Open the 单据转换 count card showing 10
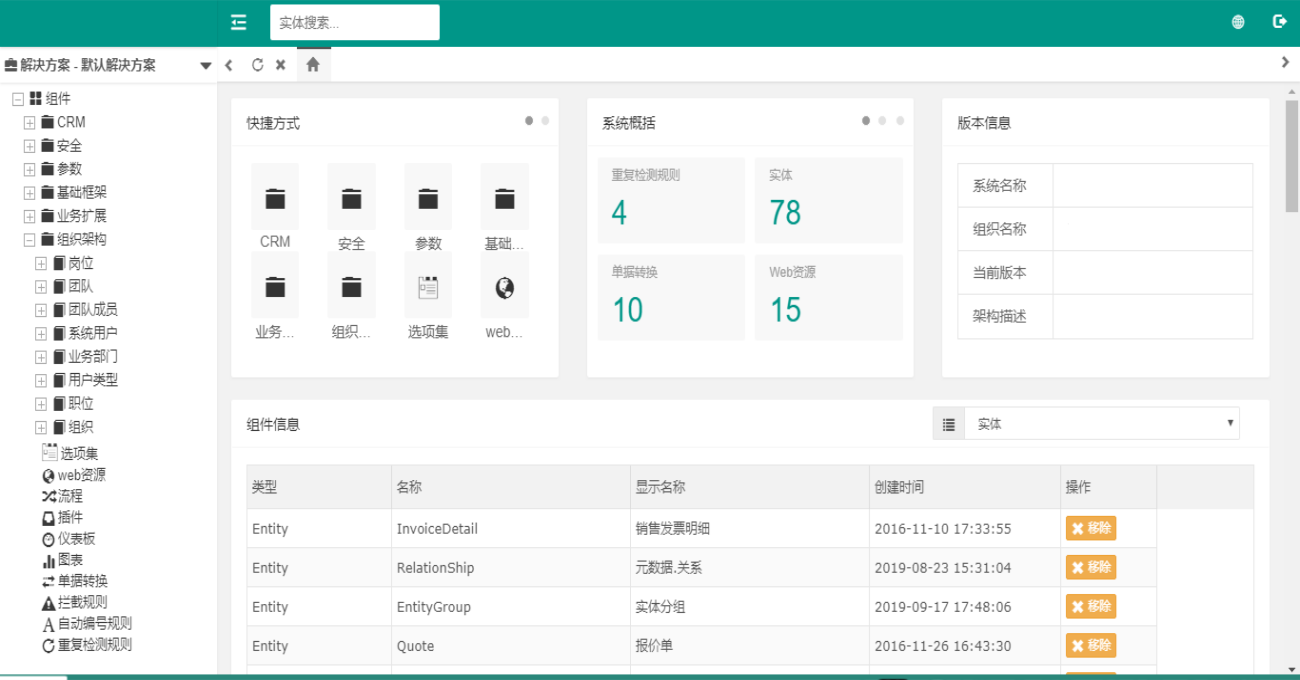Viewport: 1300px width, 680px height. point(671,297)
